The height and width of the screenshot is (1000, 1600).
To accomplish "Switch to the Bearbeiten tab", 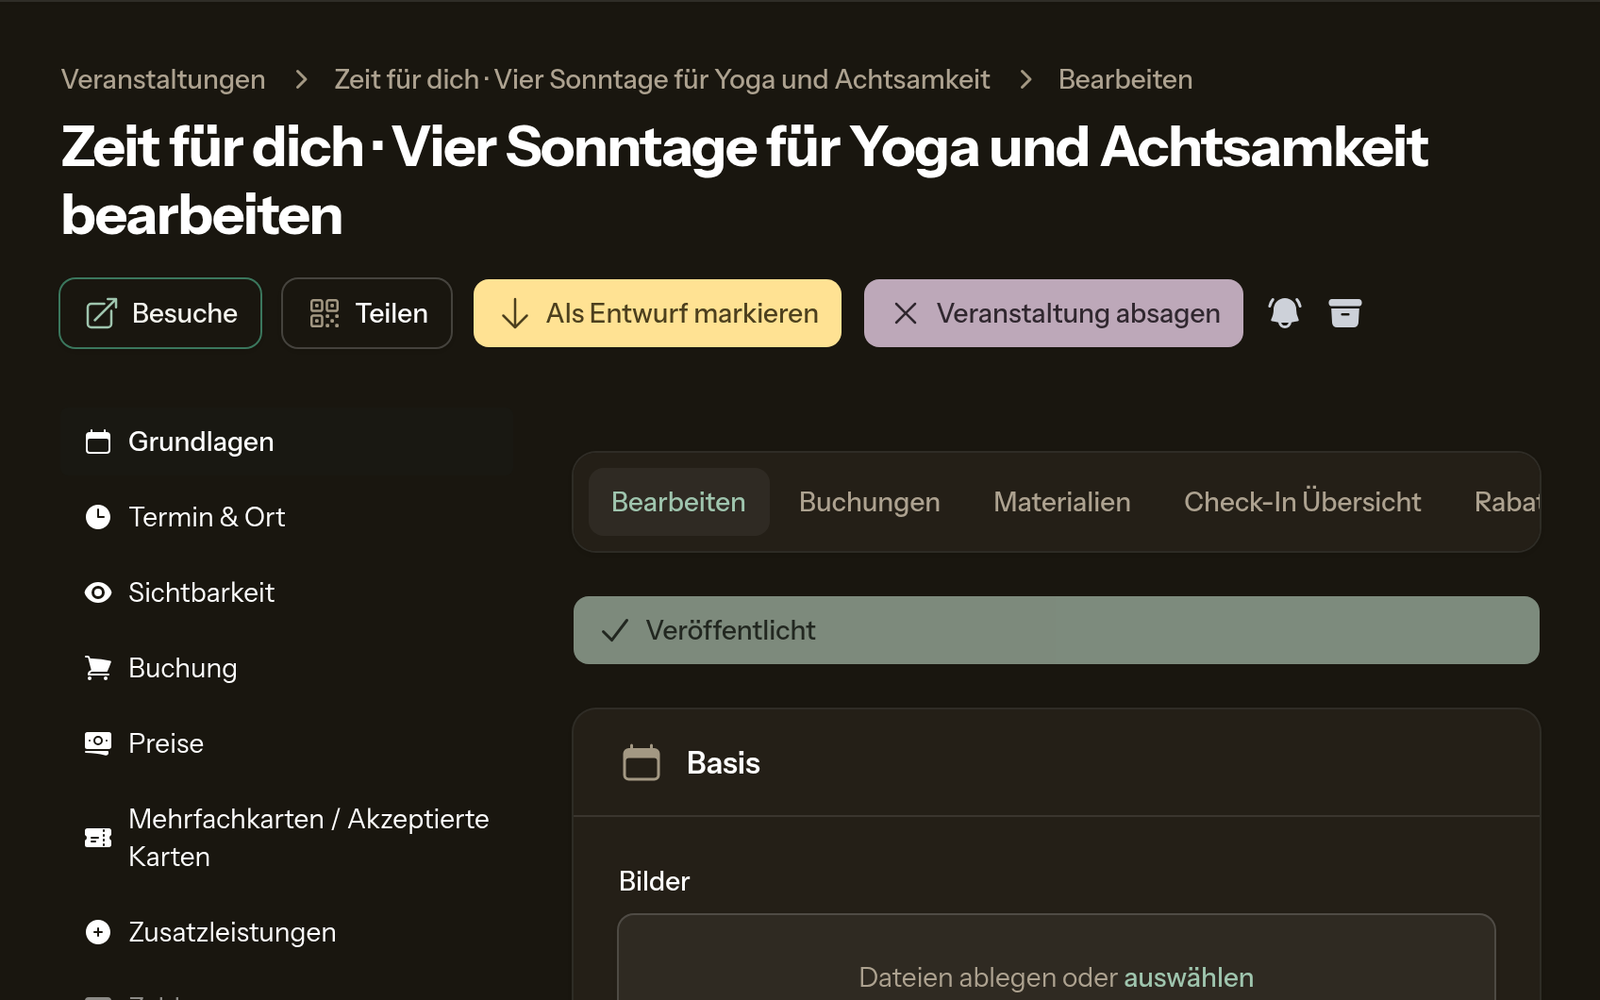I will [x=678, y=502].
